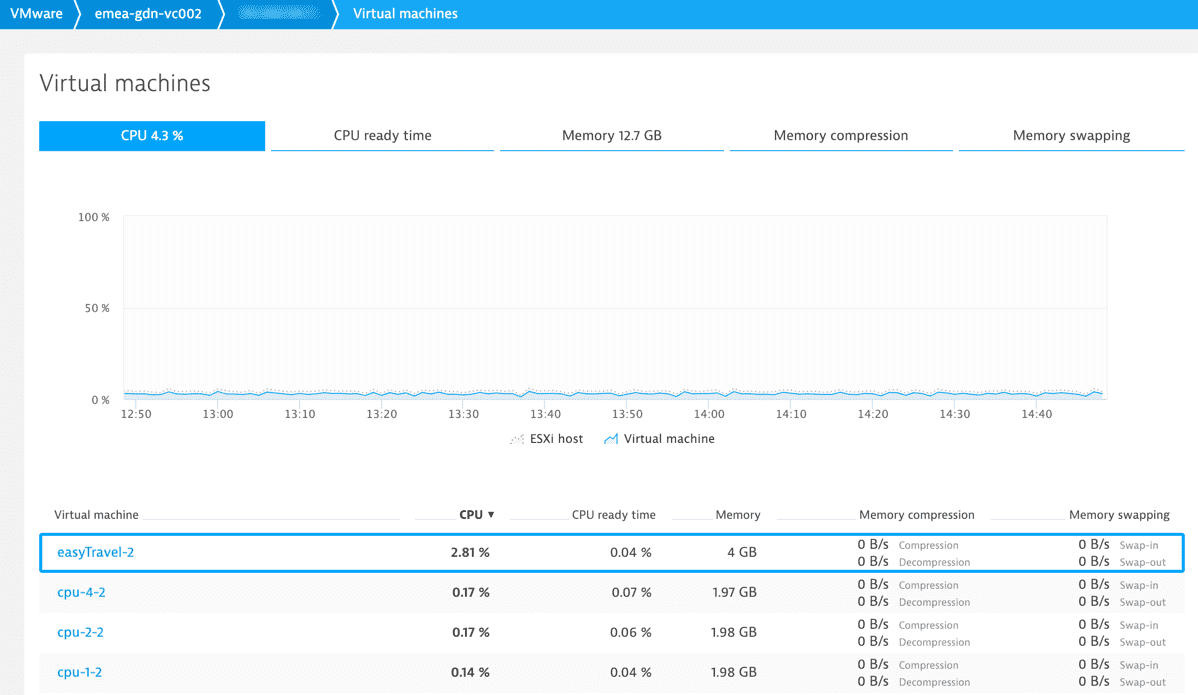Click the blurred host breadcrumb item
The height and width of the screenshot is (695, 1198).
point(278,14)
